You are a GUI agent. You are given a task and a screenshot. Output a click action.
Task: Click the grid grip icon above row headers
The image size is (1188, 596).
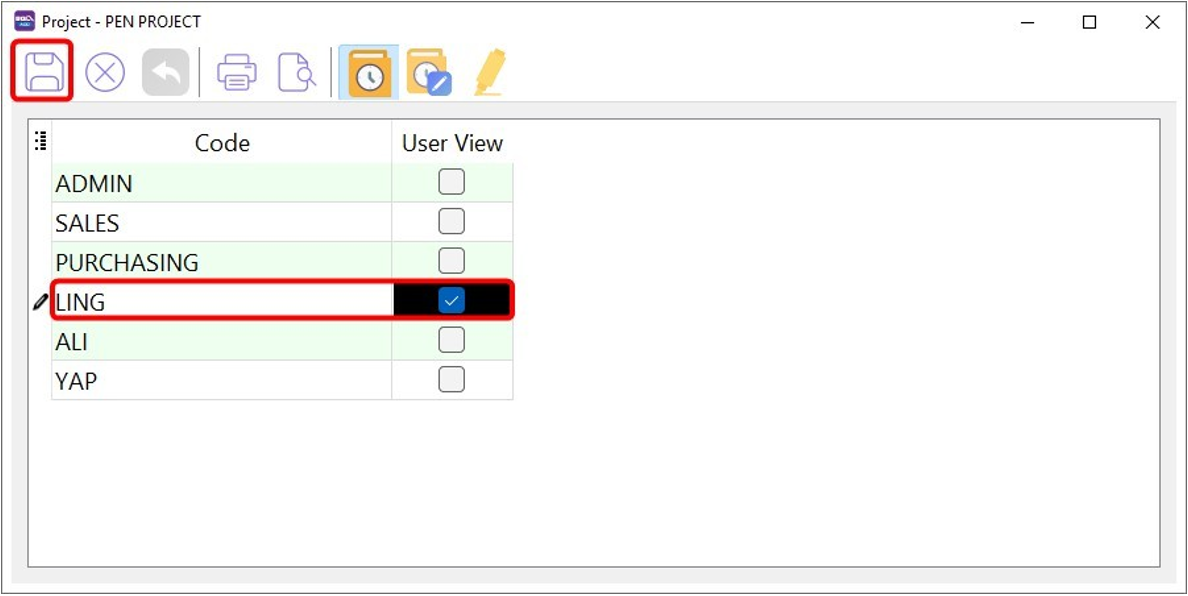click(x=41, y=141)
